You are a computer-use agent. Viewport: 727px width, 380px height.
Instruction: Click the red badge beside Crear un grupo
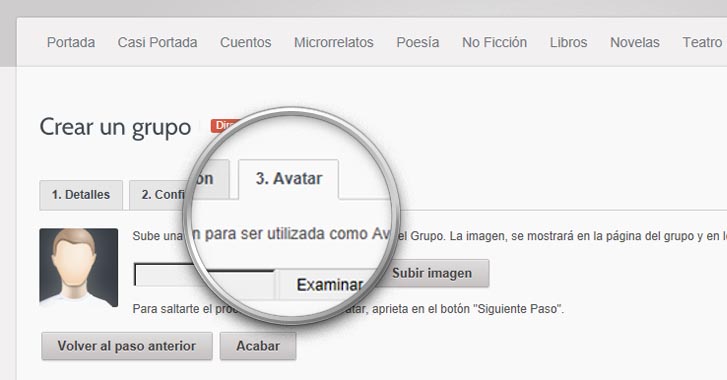(225, 126)
